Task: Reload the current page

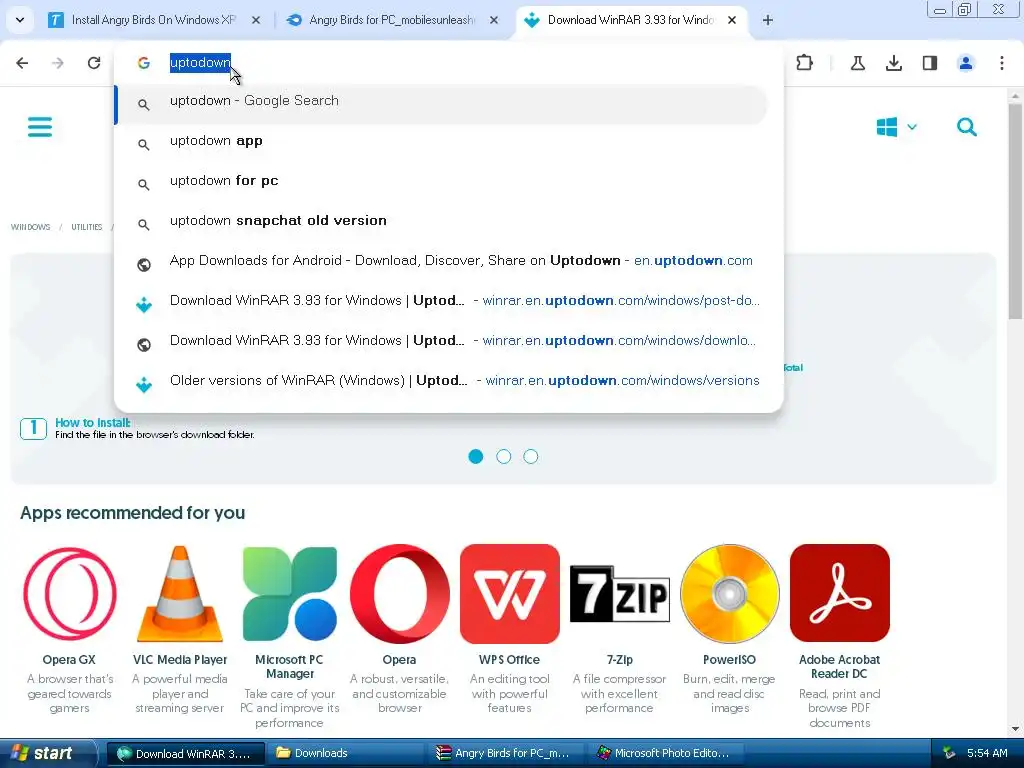Action: coord(94,63)
